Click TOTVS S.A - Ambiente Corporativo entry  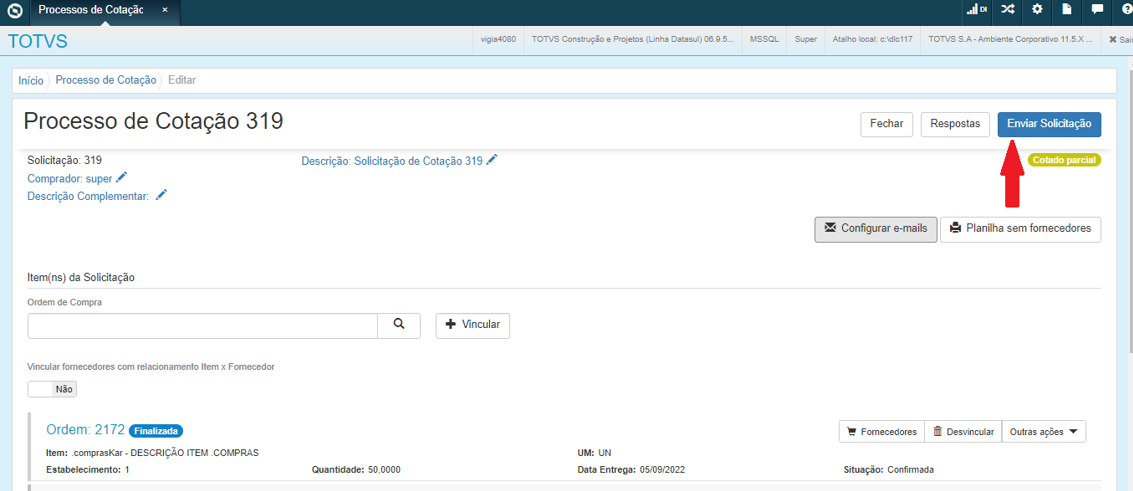pos(1012,40)
